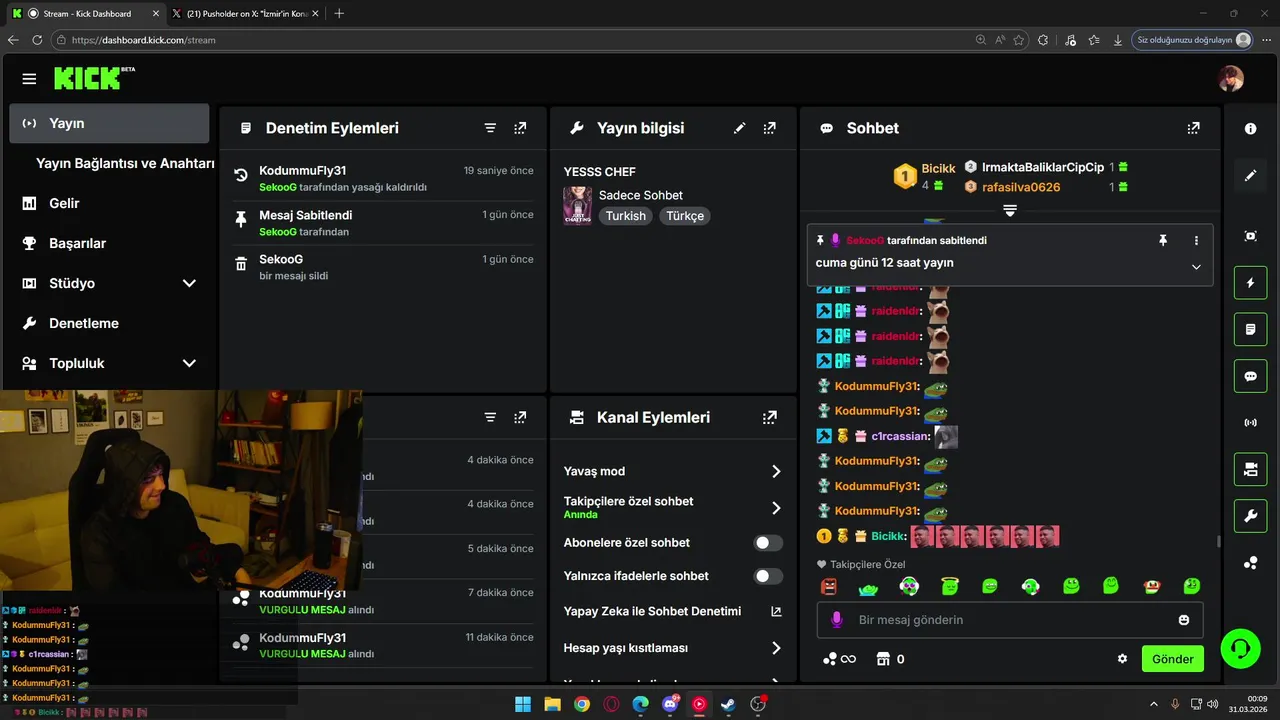Pop out the Sohbet chat panel

tap(1193, 128)
